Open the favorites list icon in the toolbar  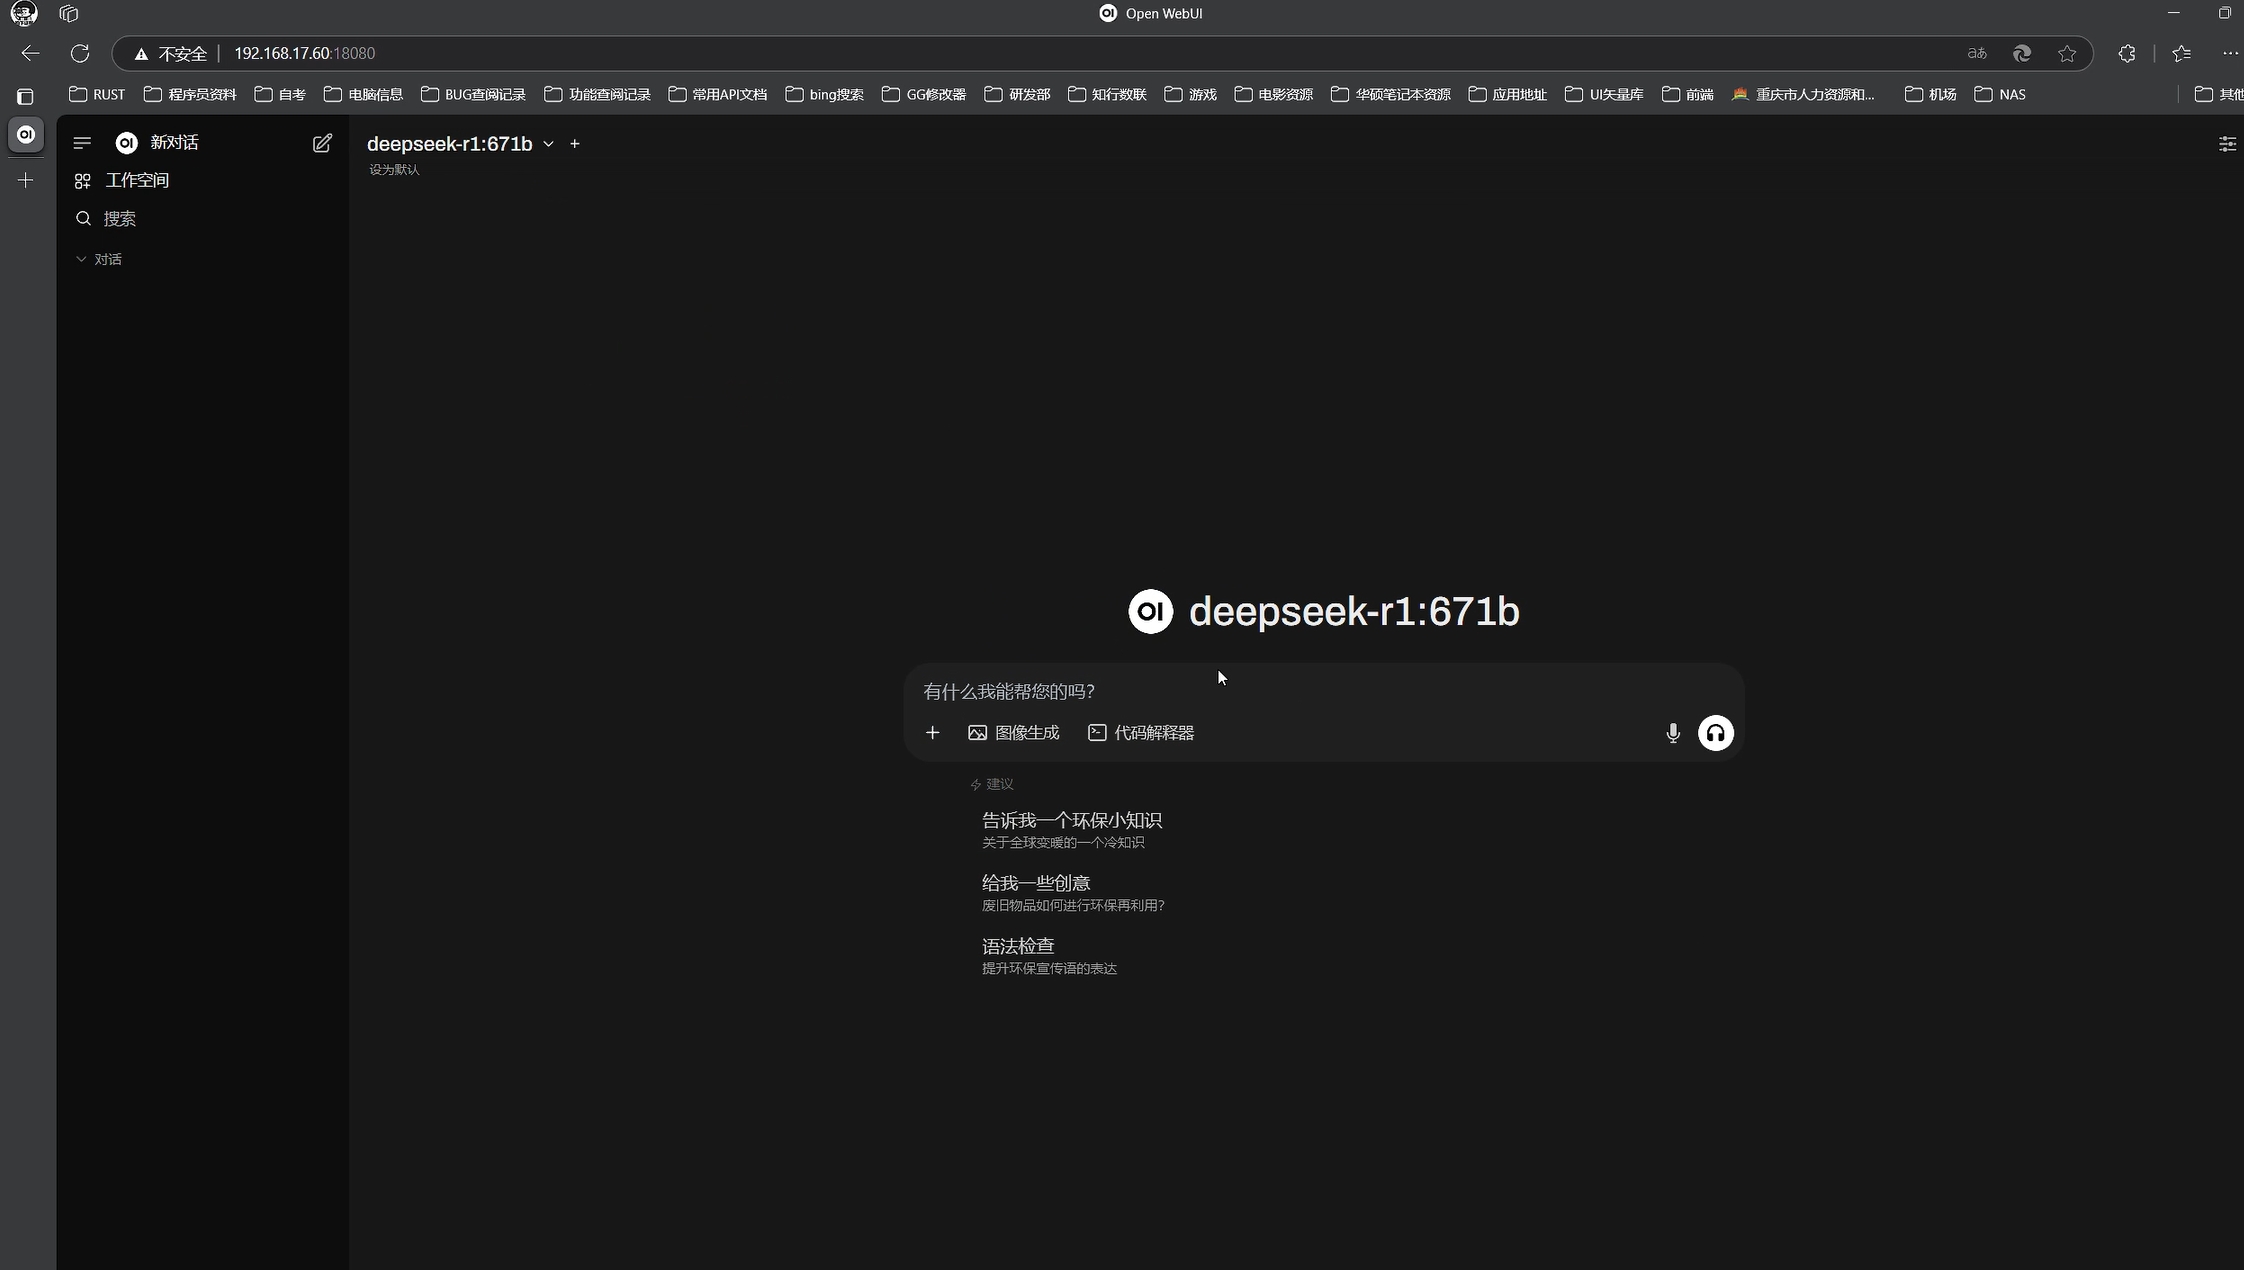coord(2182,54)
